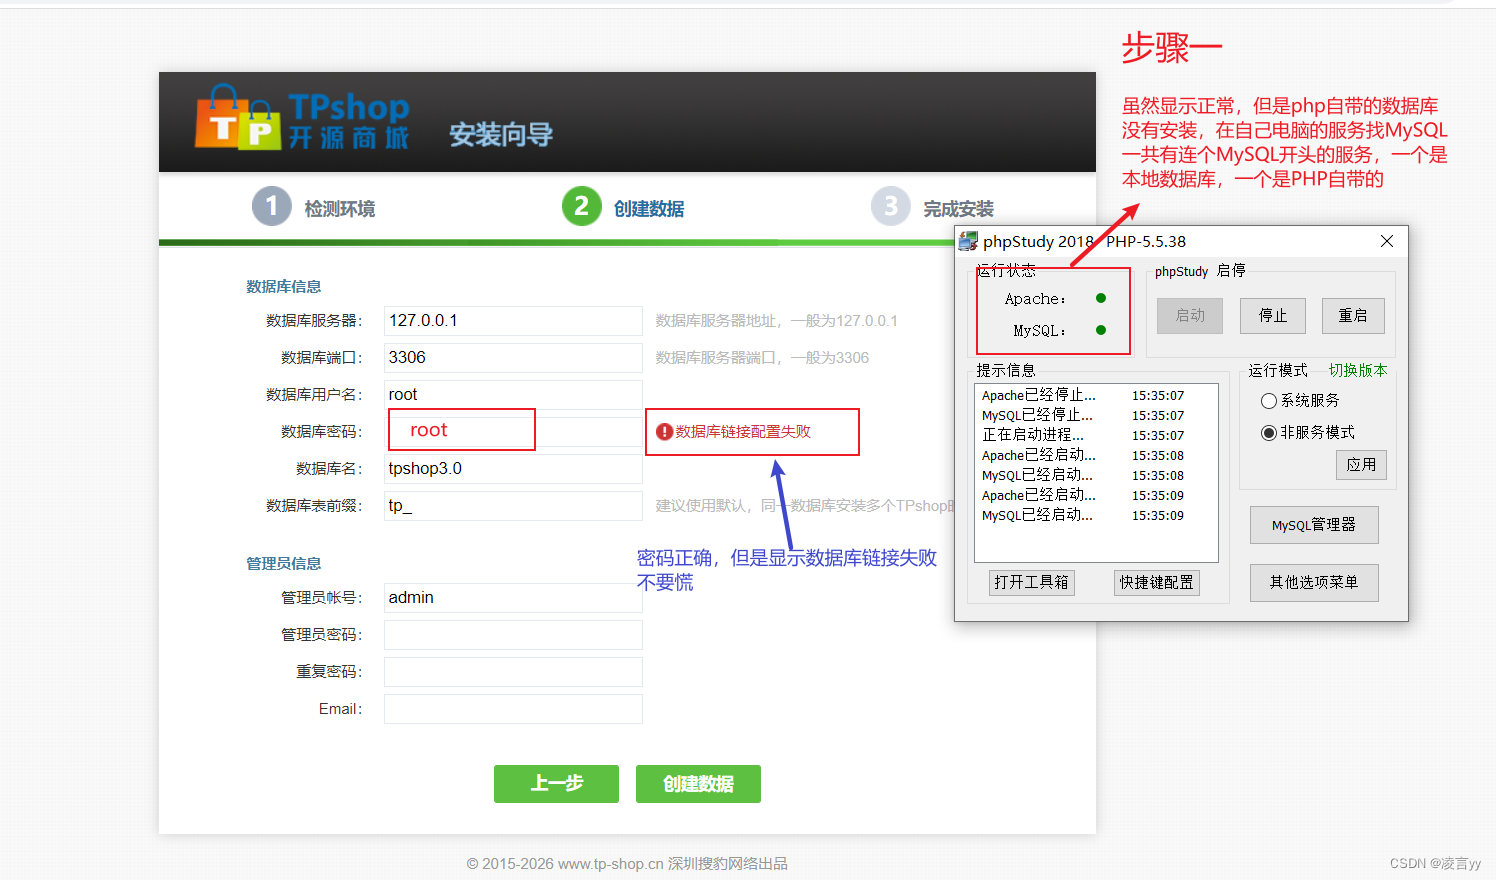Click the 切换版本 link
Image resolution: width=1496 pixels, height=880 pixels.
pos(1358,370)
